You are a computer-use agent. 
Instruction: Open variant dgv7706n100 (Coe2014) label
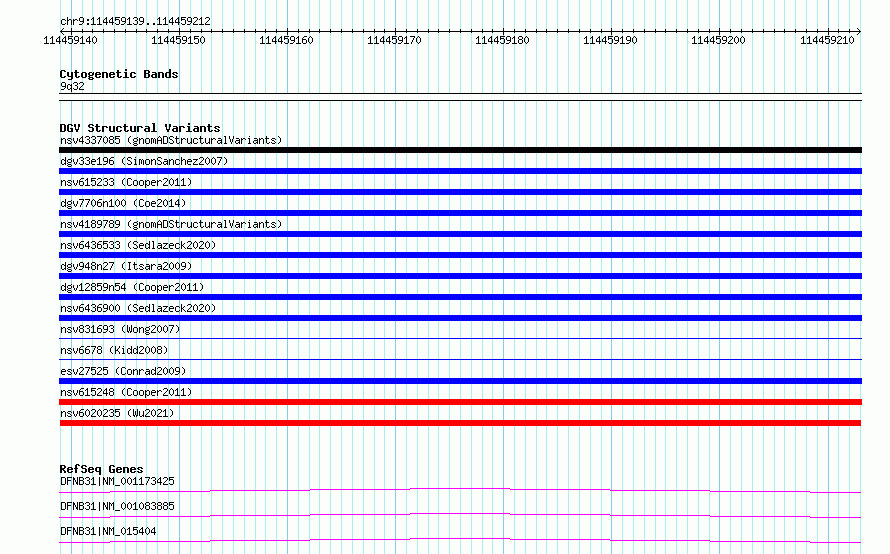point(123,203)
